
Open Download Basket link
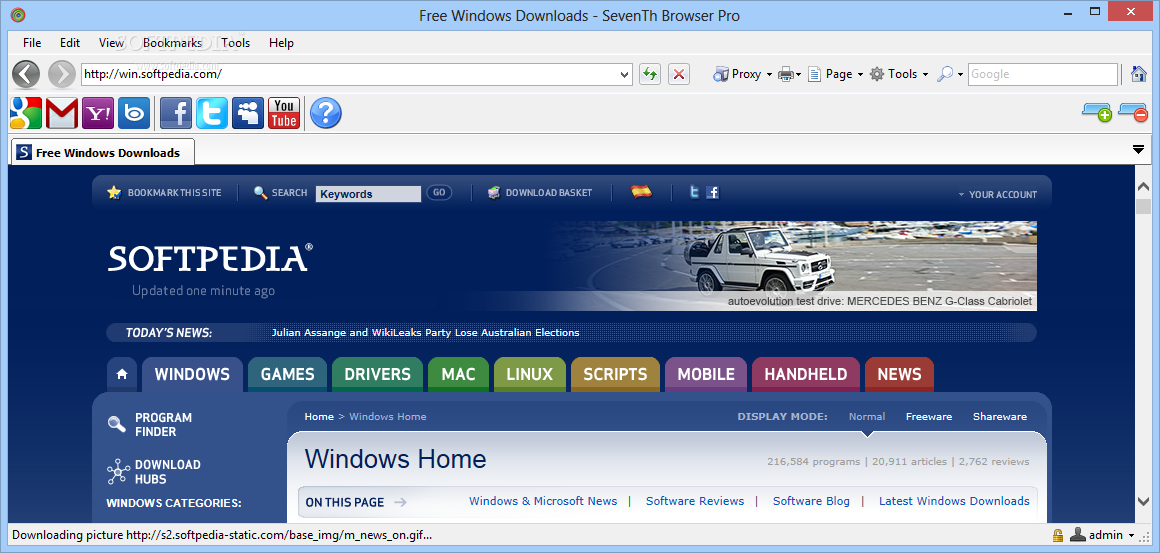[540, 192]
